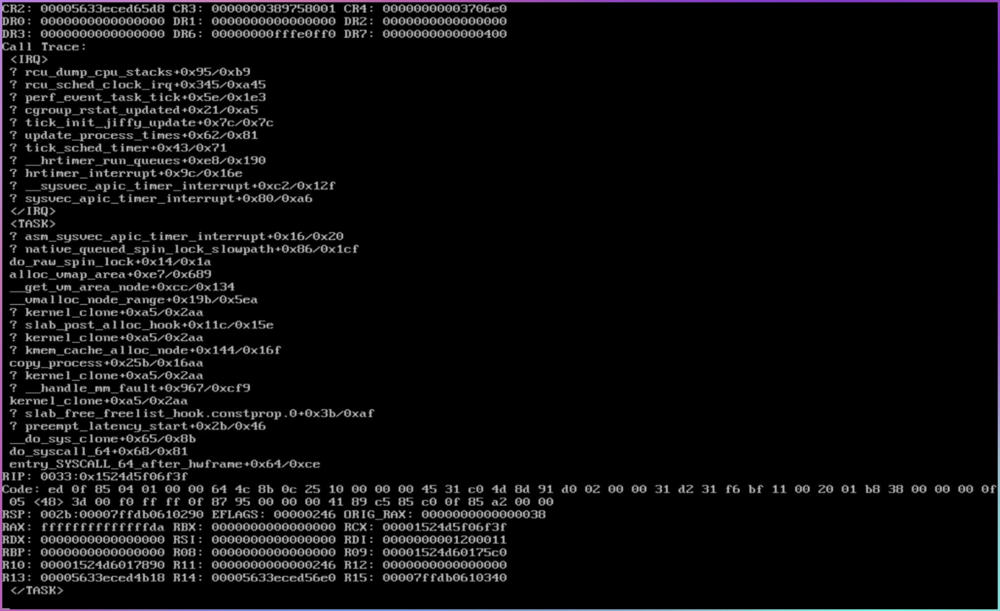Screen dimensions: 1000x611
Task: Select the R10 value '00001524d6017890'
Action: pyautogui.click(x=103, y=565)
